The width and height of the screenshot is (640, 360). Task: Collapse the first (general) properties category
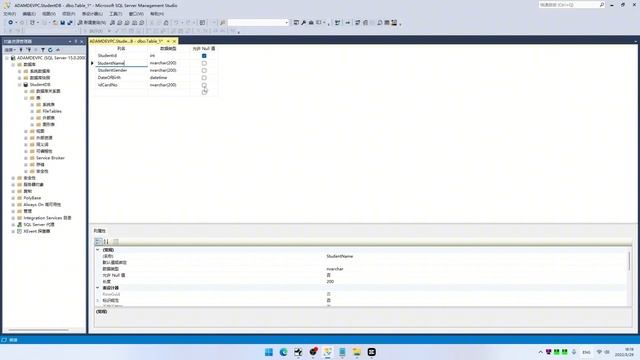click(x=98, y=250)
